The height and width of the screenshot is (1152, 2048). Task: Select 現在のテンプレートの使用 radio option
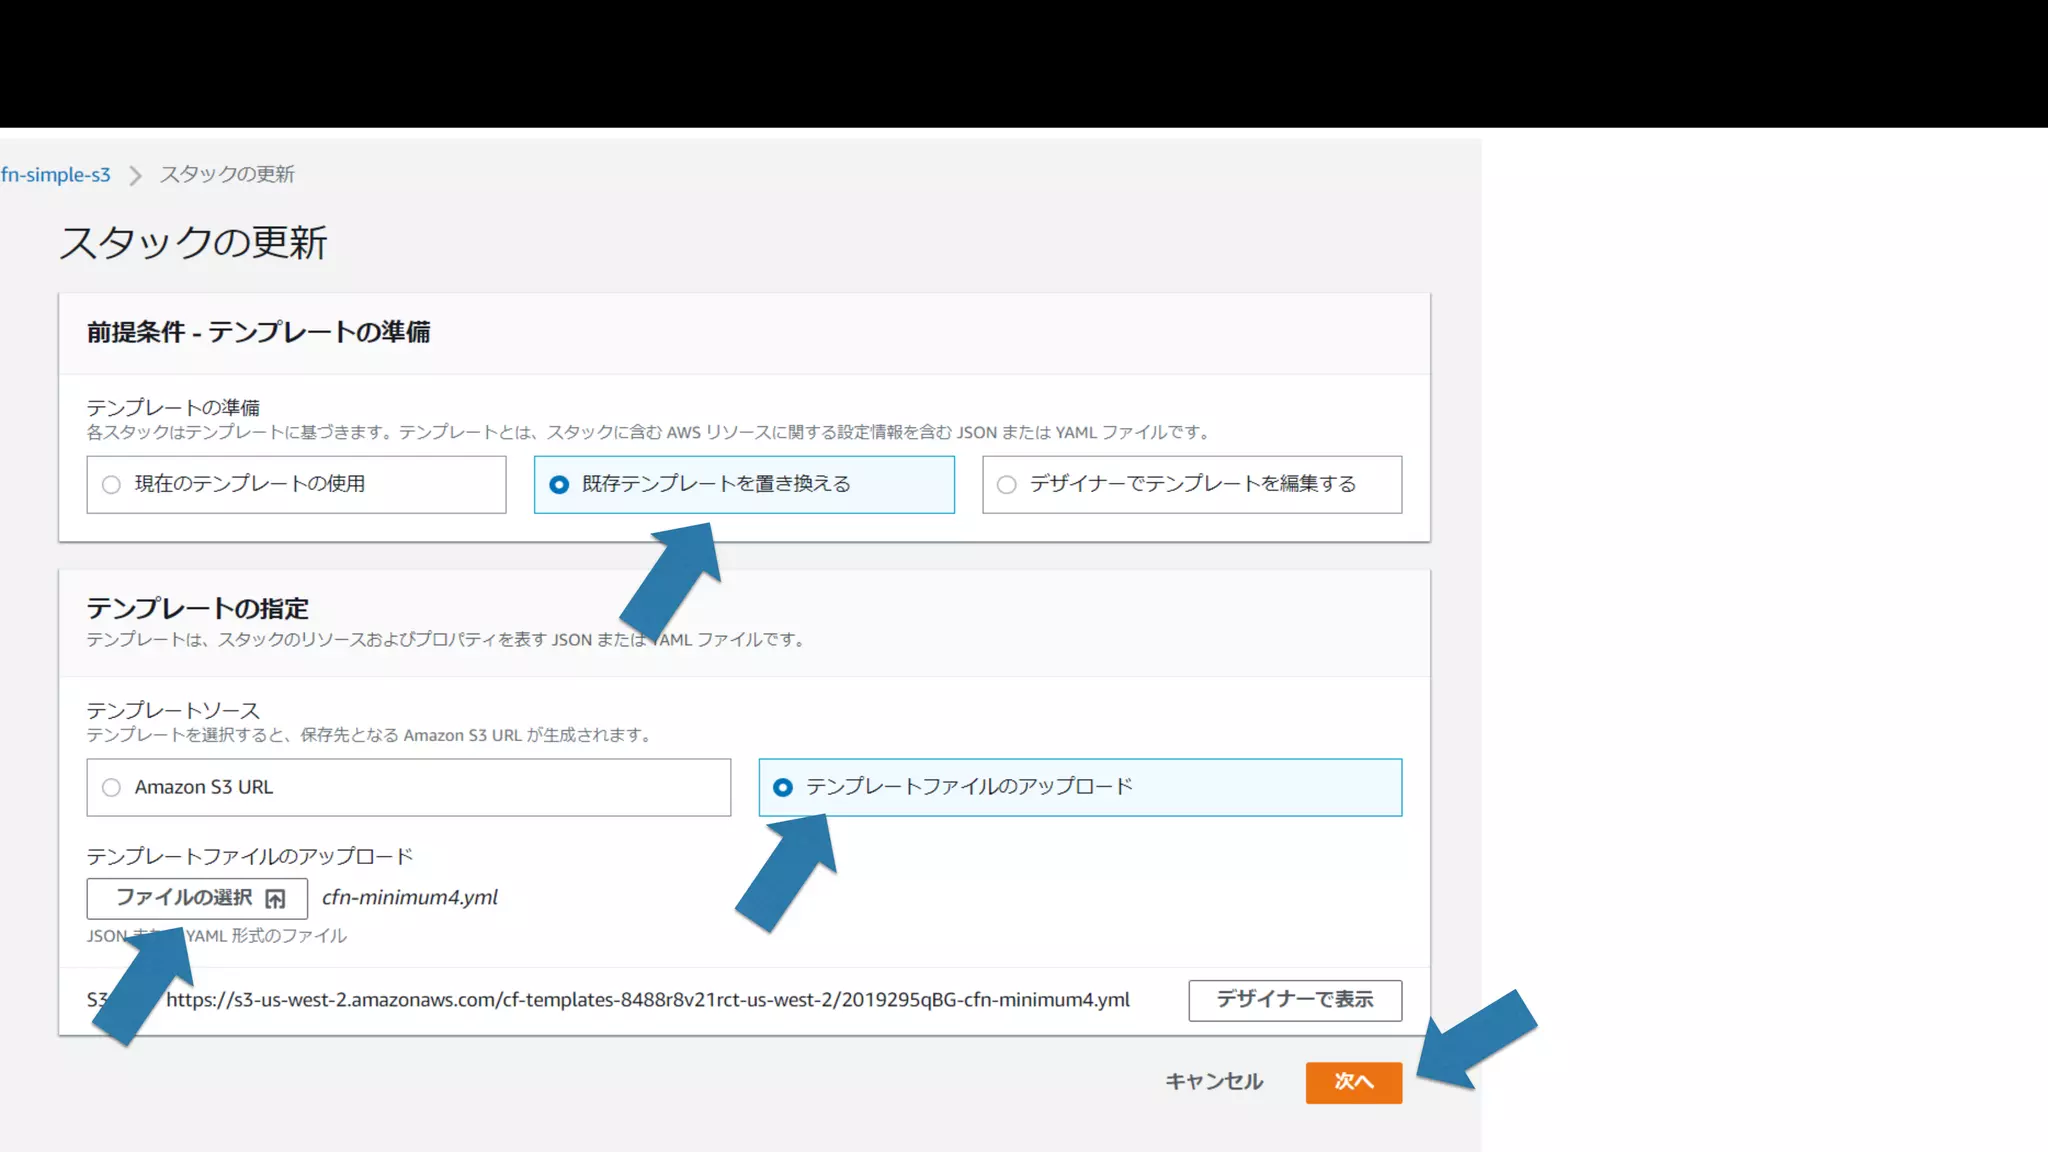coord(112,485)
